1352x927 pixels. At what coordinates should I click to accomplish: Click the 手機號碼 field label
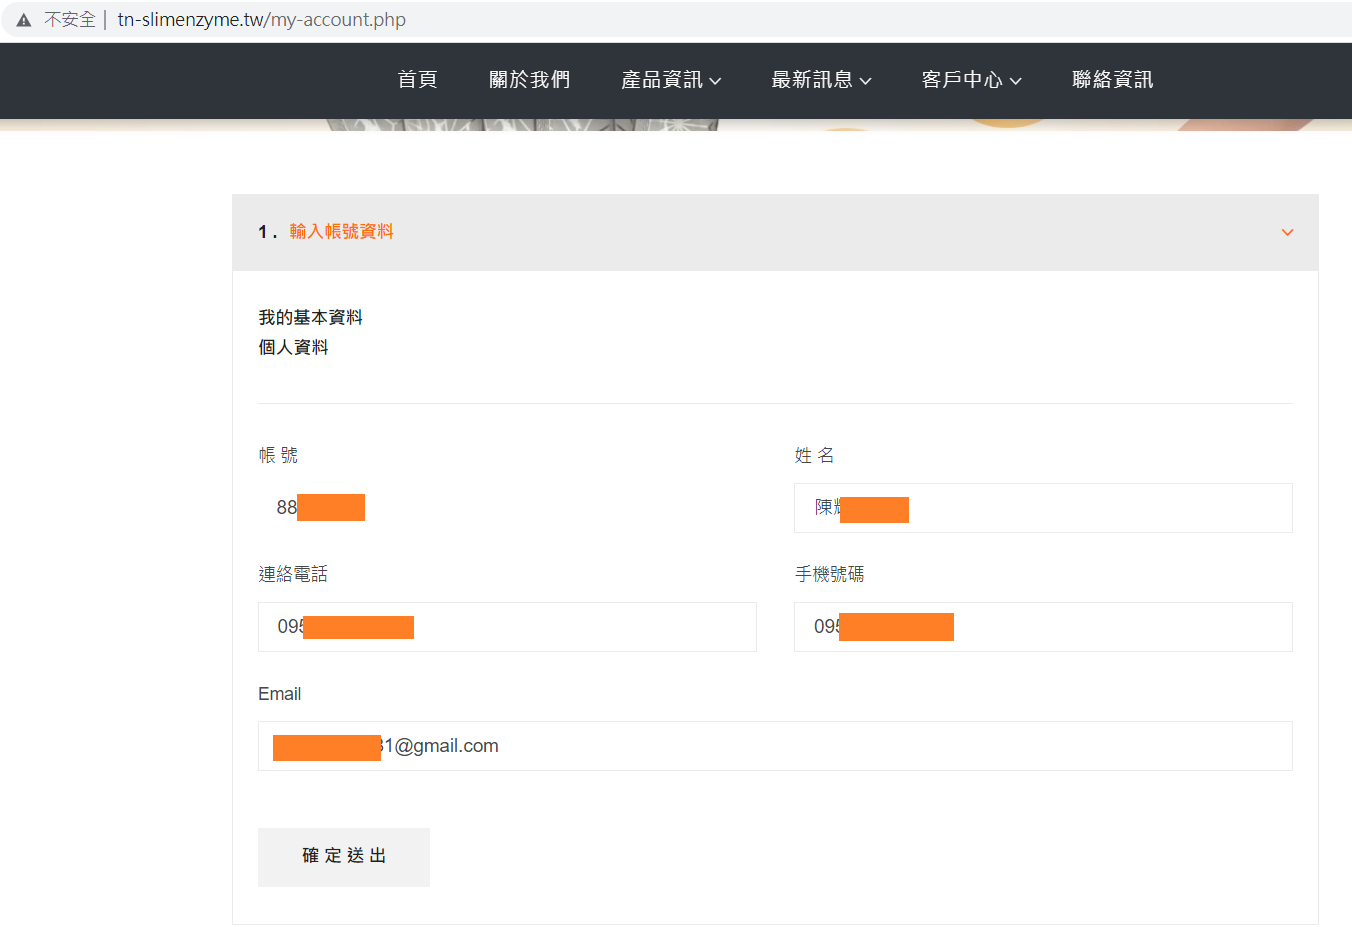829,574
